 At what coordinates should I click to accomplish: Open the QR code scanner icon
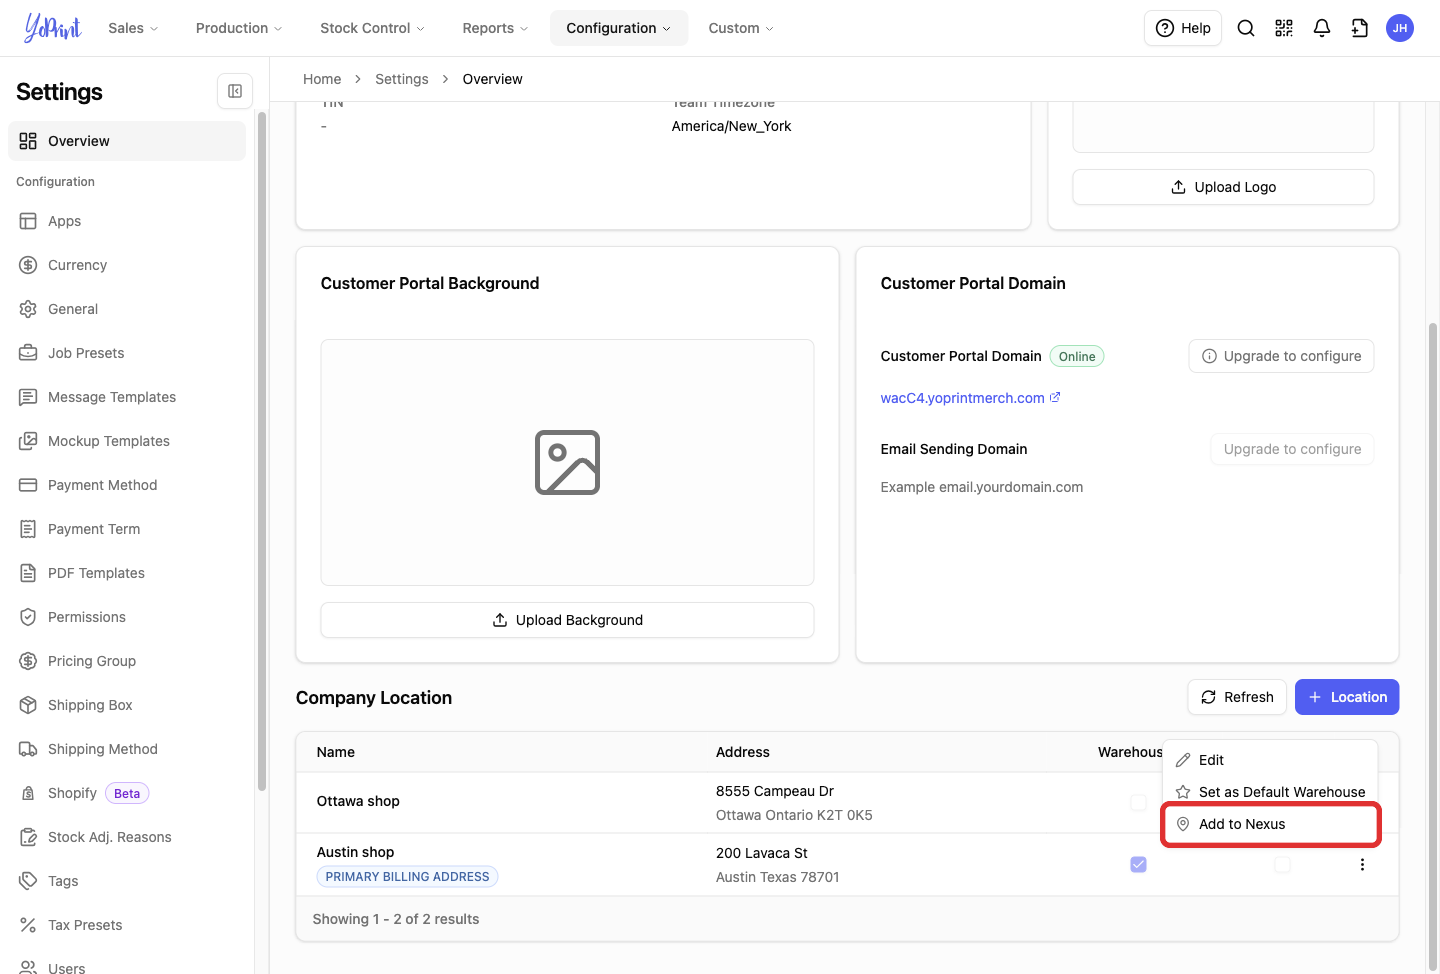tap(1284, 28)
